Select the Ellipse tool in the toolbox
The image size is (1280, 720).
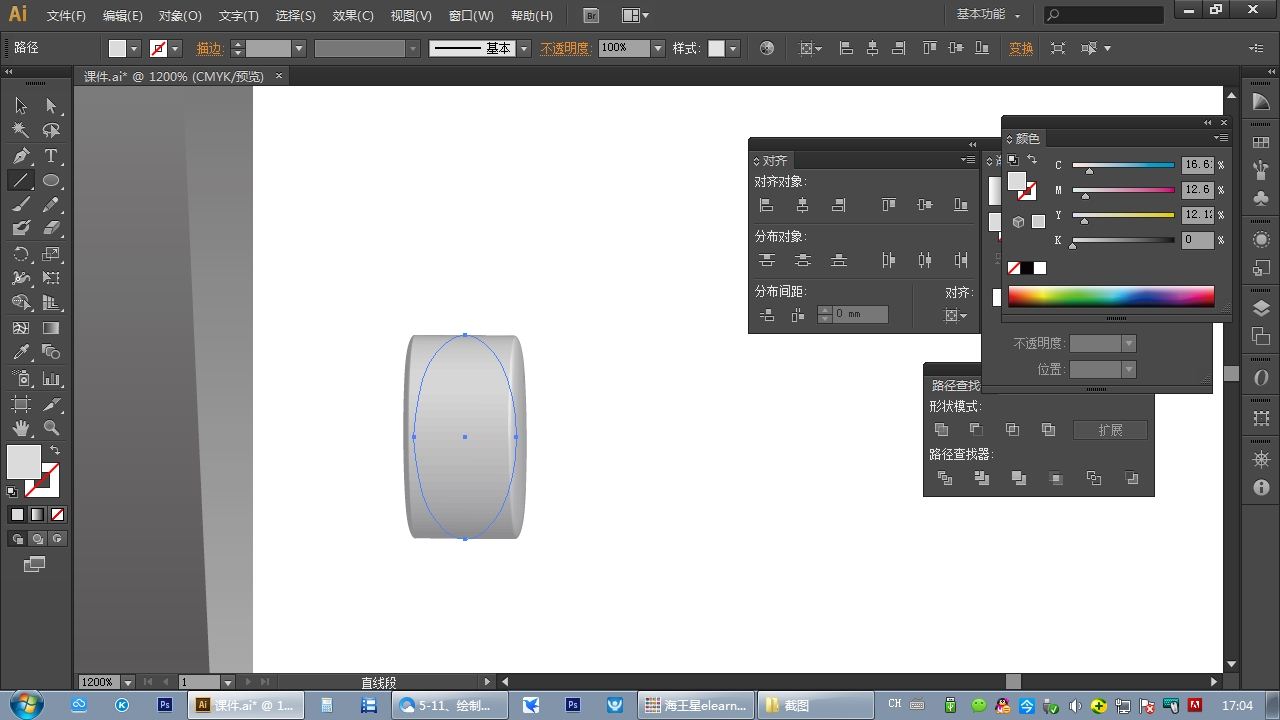point(51,181)
